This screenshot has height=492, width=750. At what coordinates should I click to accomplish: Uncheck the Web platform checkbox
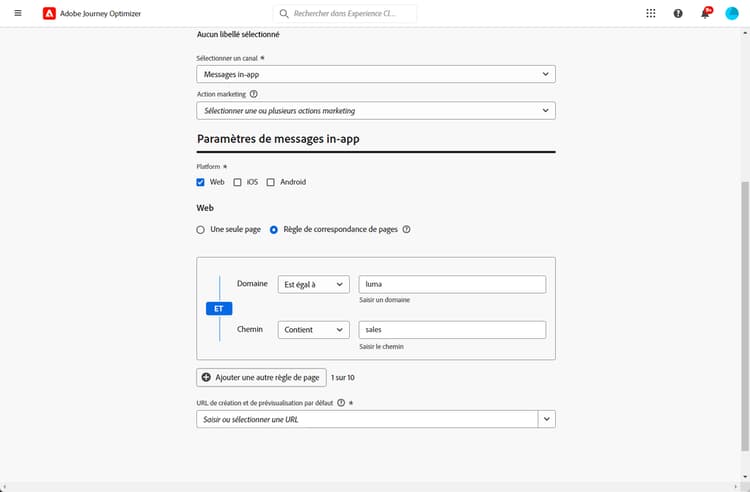pyautogui.click(x=201, y=182)
